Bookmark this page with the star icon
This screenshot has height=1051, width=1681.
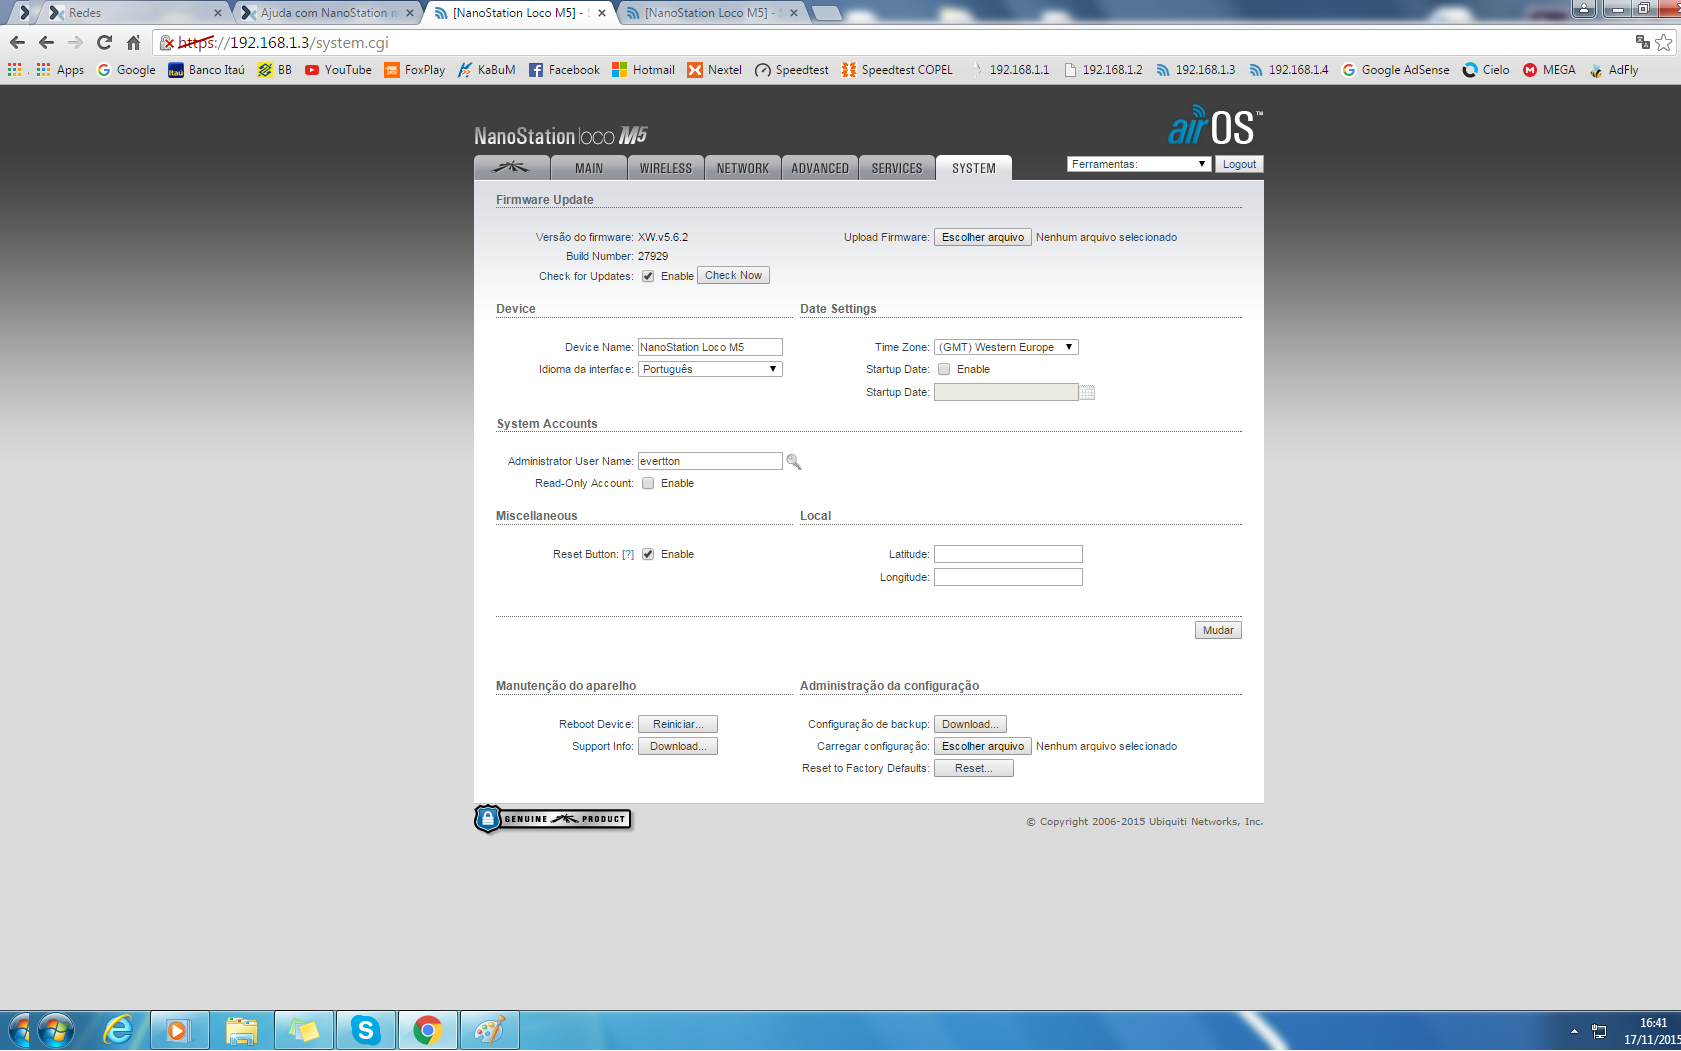(x=1663, y=42)
